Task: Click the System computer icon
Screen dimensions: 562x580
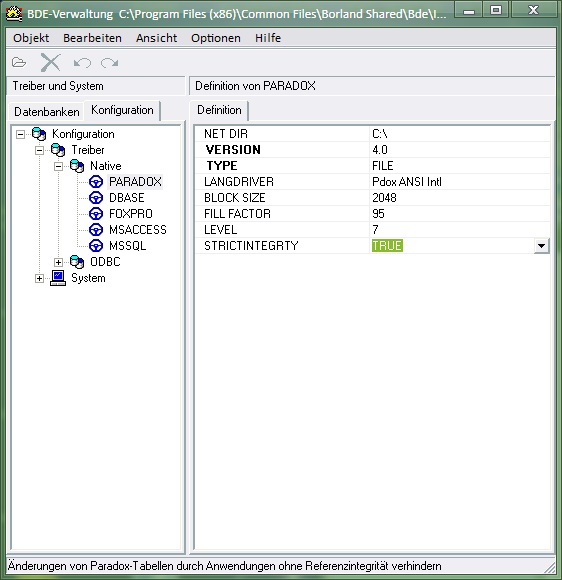Action: tap(58, 278)
